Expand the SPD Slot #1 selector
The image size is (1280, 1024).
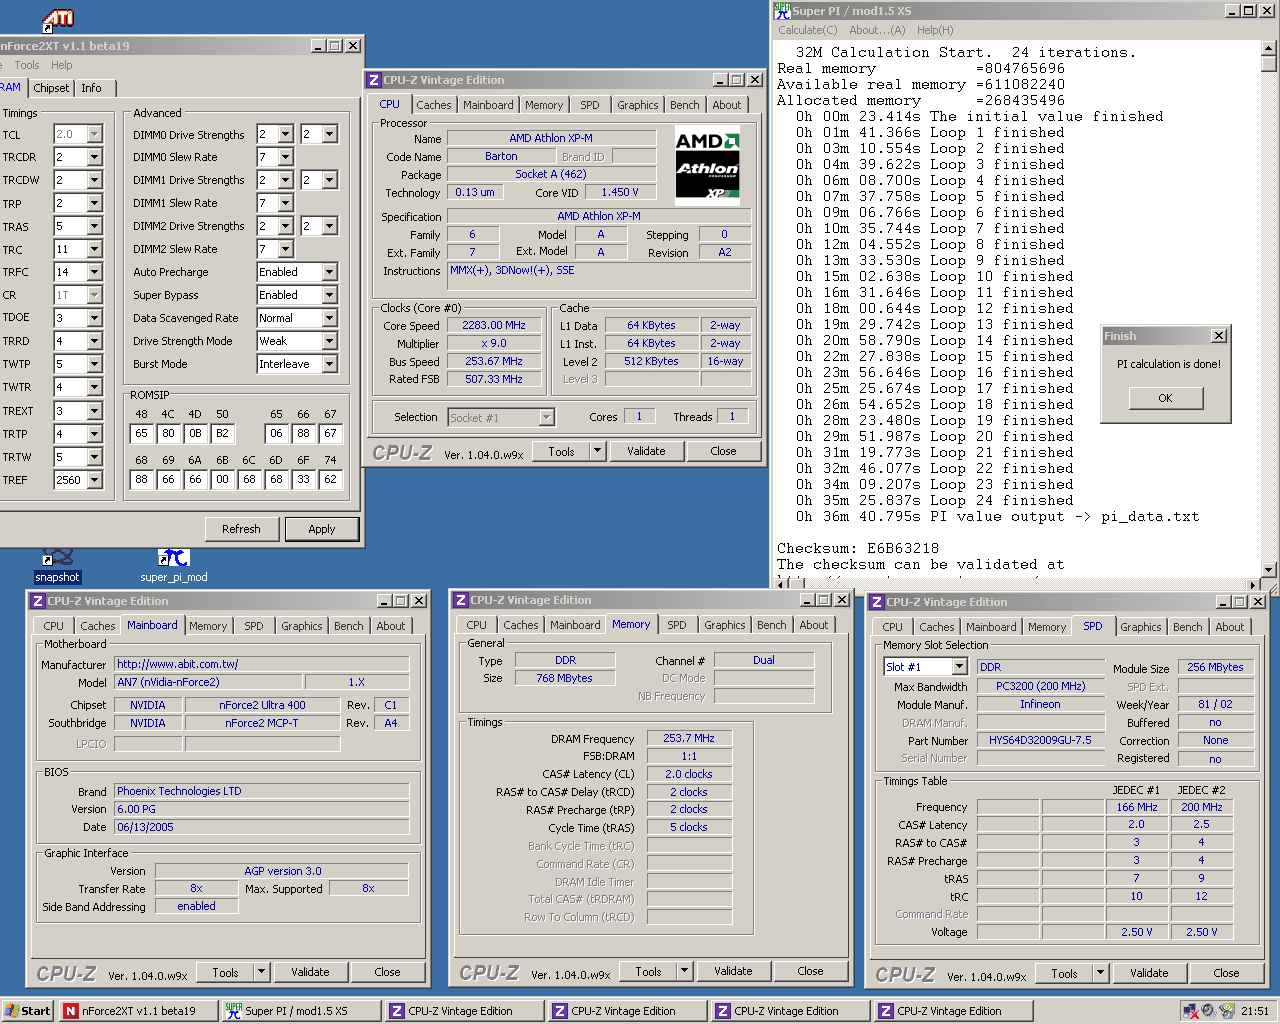tap(959, 667)
